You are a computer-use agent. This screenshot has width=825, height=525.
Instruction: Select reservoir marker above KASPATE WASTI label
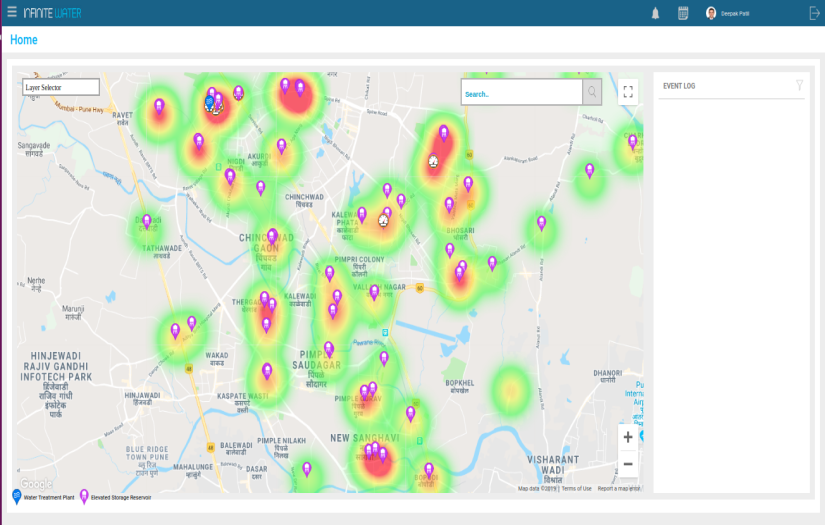click(x=267, y=371)
